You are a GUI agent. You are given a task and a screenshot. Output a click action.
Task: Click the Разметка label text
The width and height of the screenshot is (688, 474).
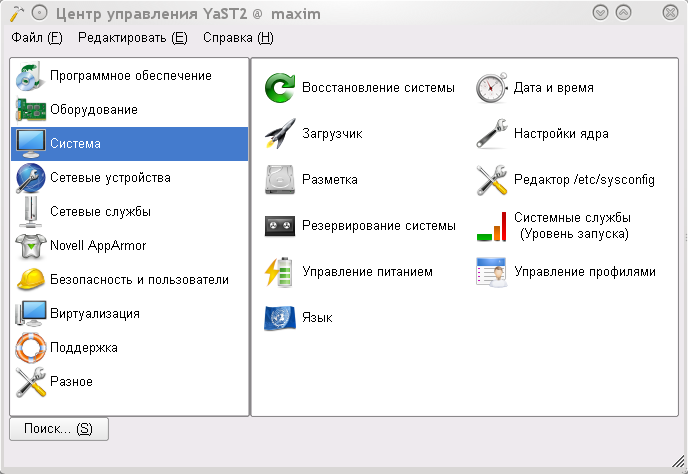tap(330, 180)
